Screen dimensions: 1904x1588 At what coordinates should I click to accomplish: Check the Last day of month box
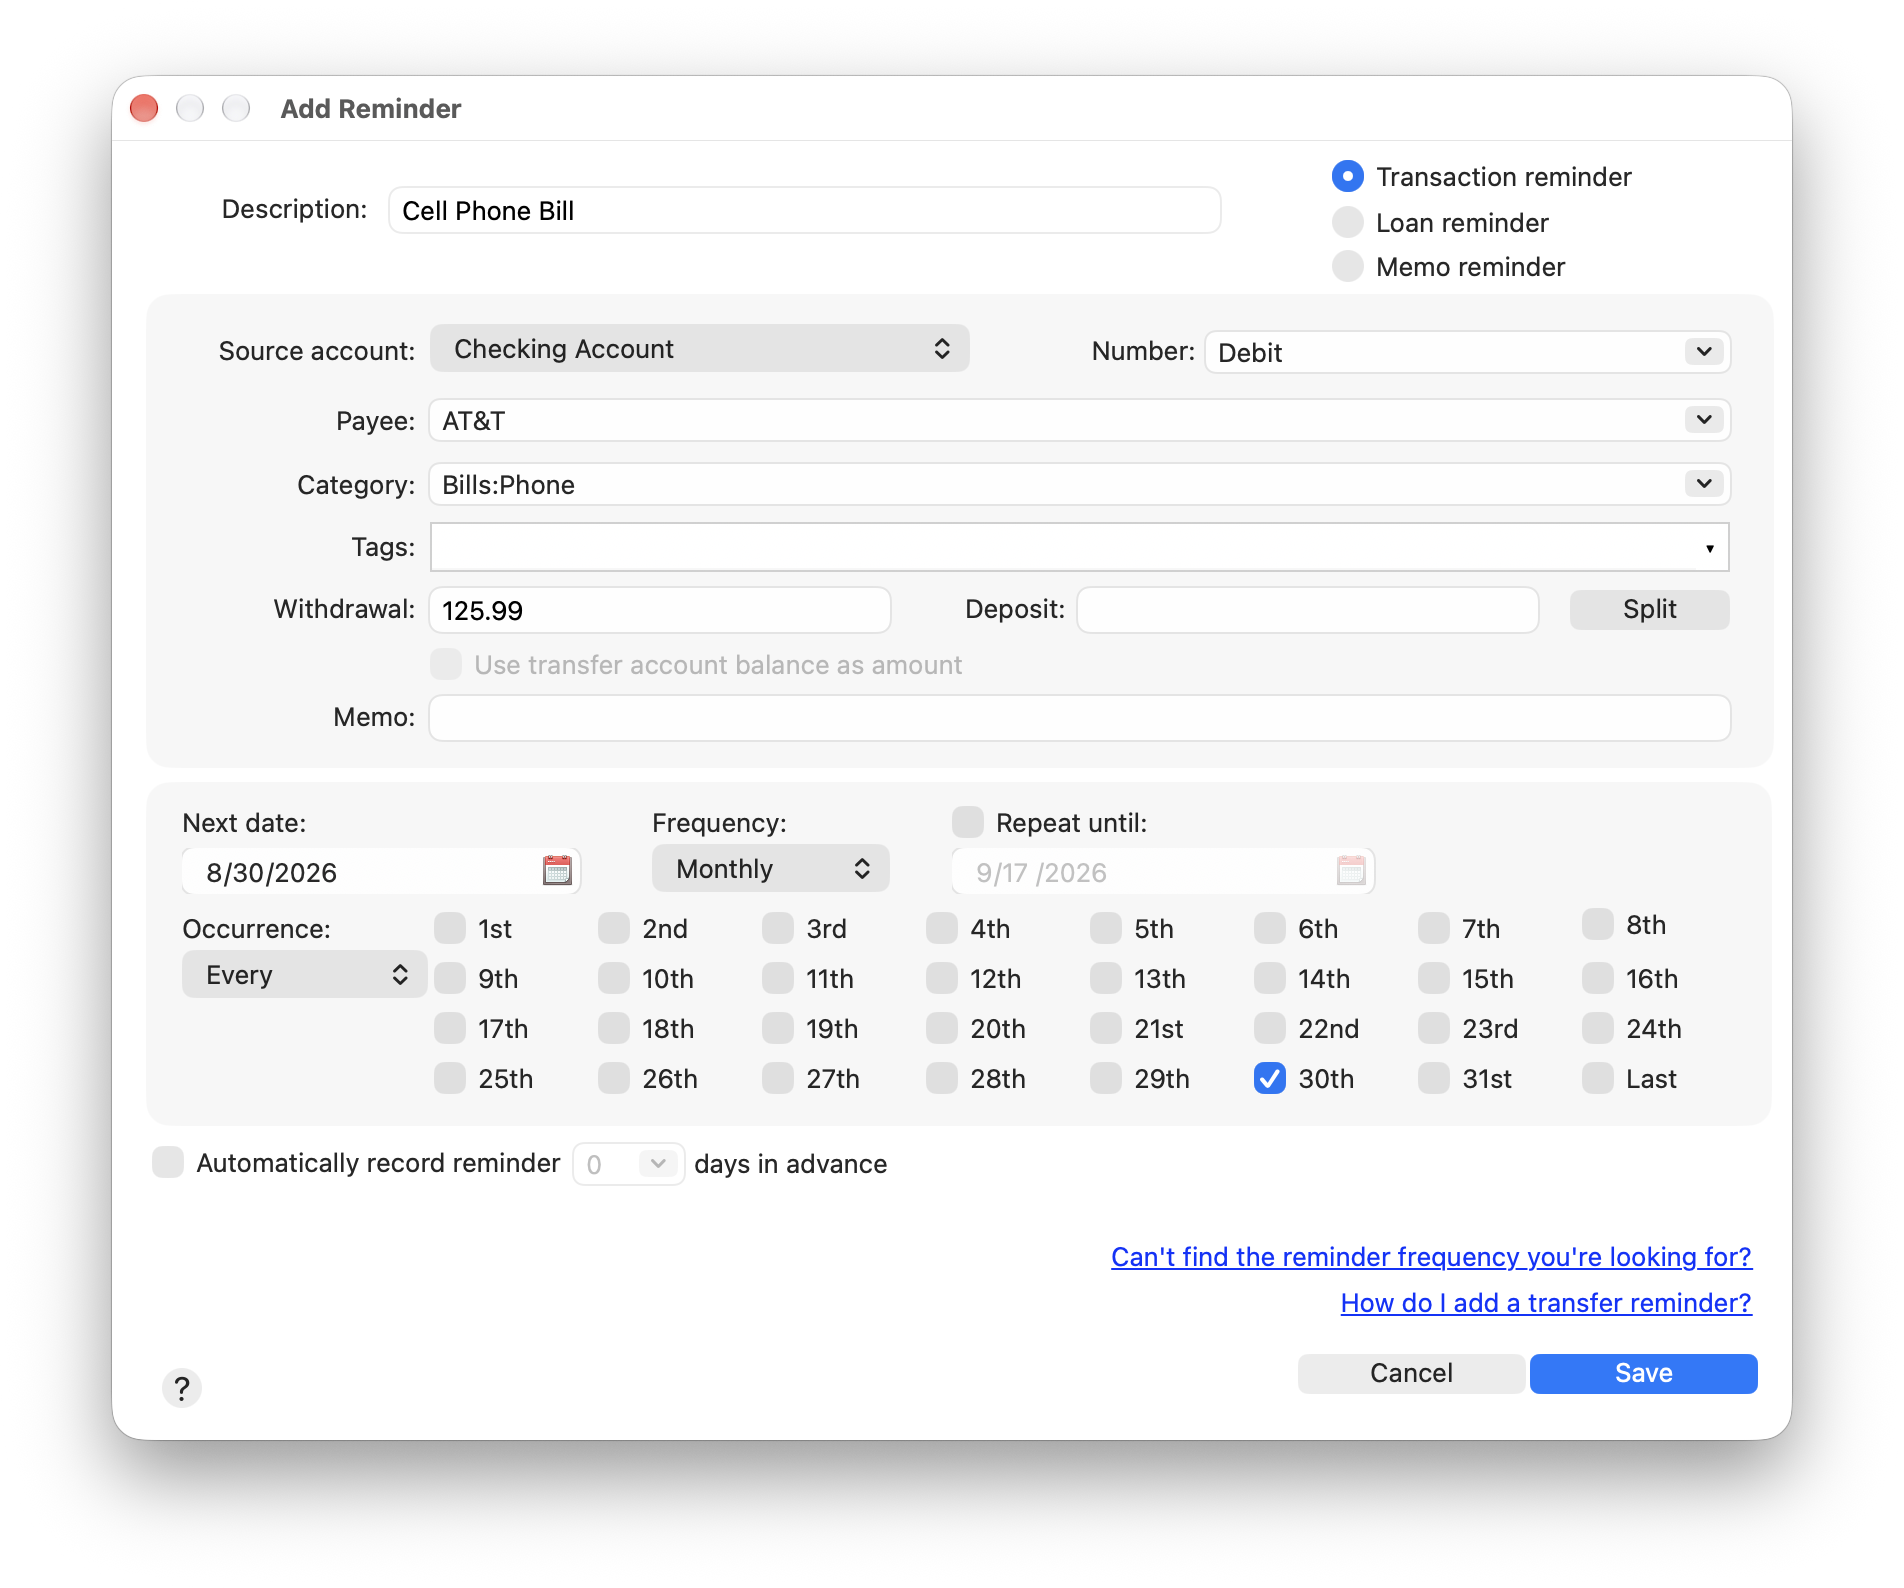1597,1078
